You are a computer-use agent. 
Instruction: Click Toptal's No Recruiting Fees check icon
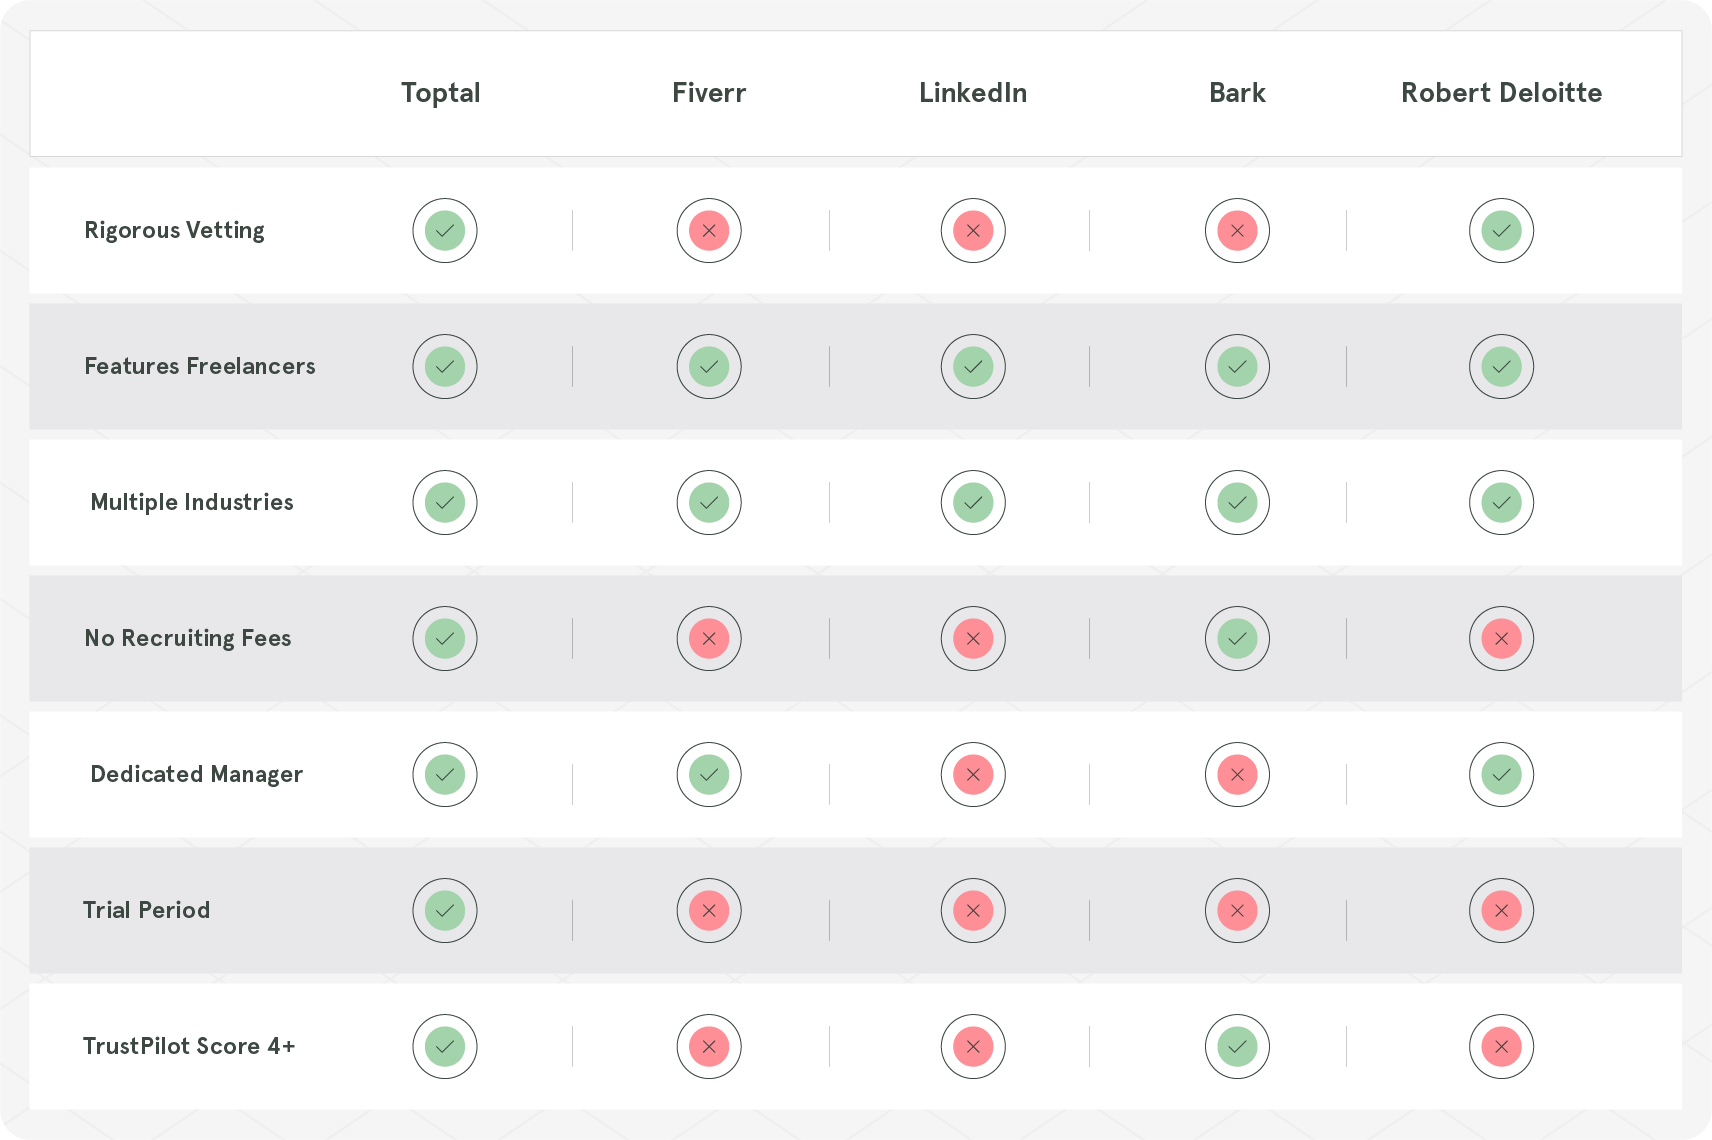(445, 639)
